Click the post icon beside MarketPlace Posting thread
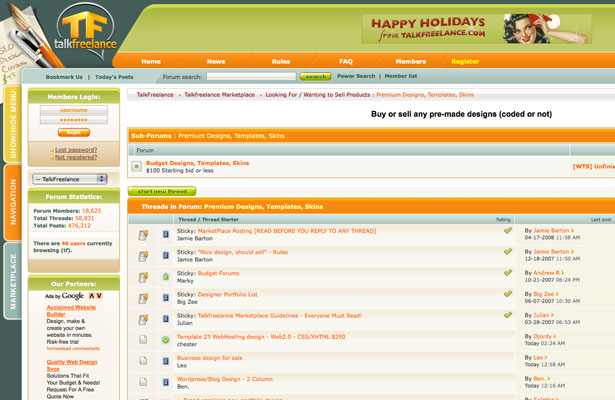The image size is (615, 400). pos(166,234)
